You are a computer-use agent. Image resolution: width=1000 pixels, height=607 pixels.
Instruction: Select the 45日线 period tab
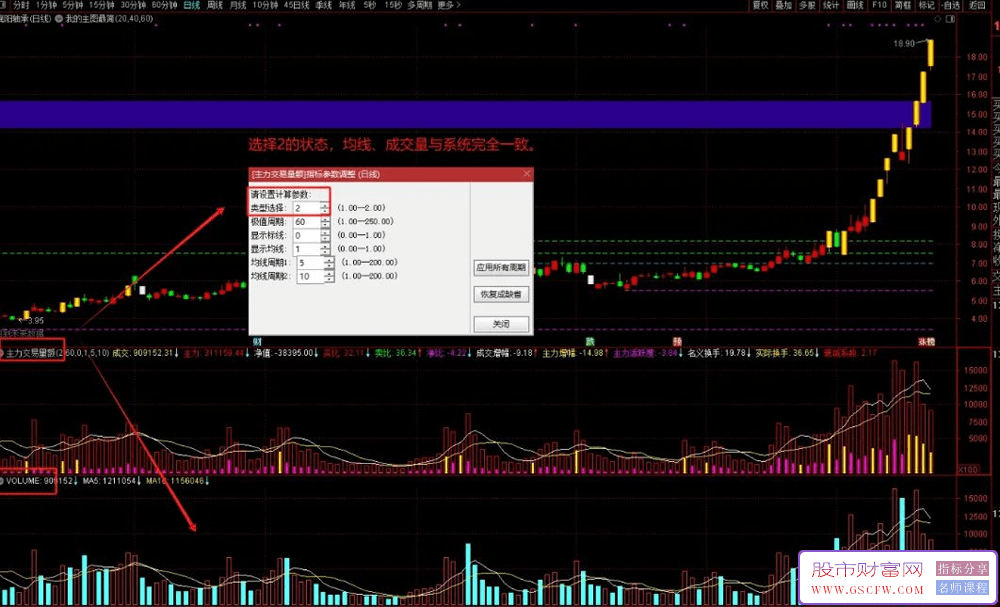297,5
